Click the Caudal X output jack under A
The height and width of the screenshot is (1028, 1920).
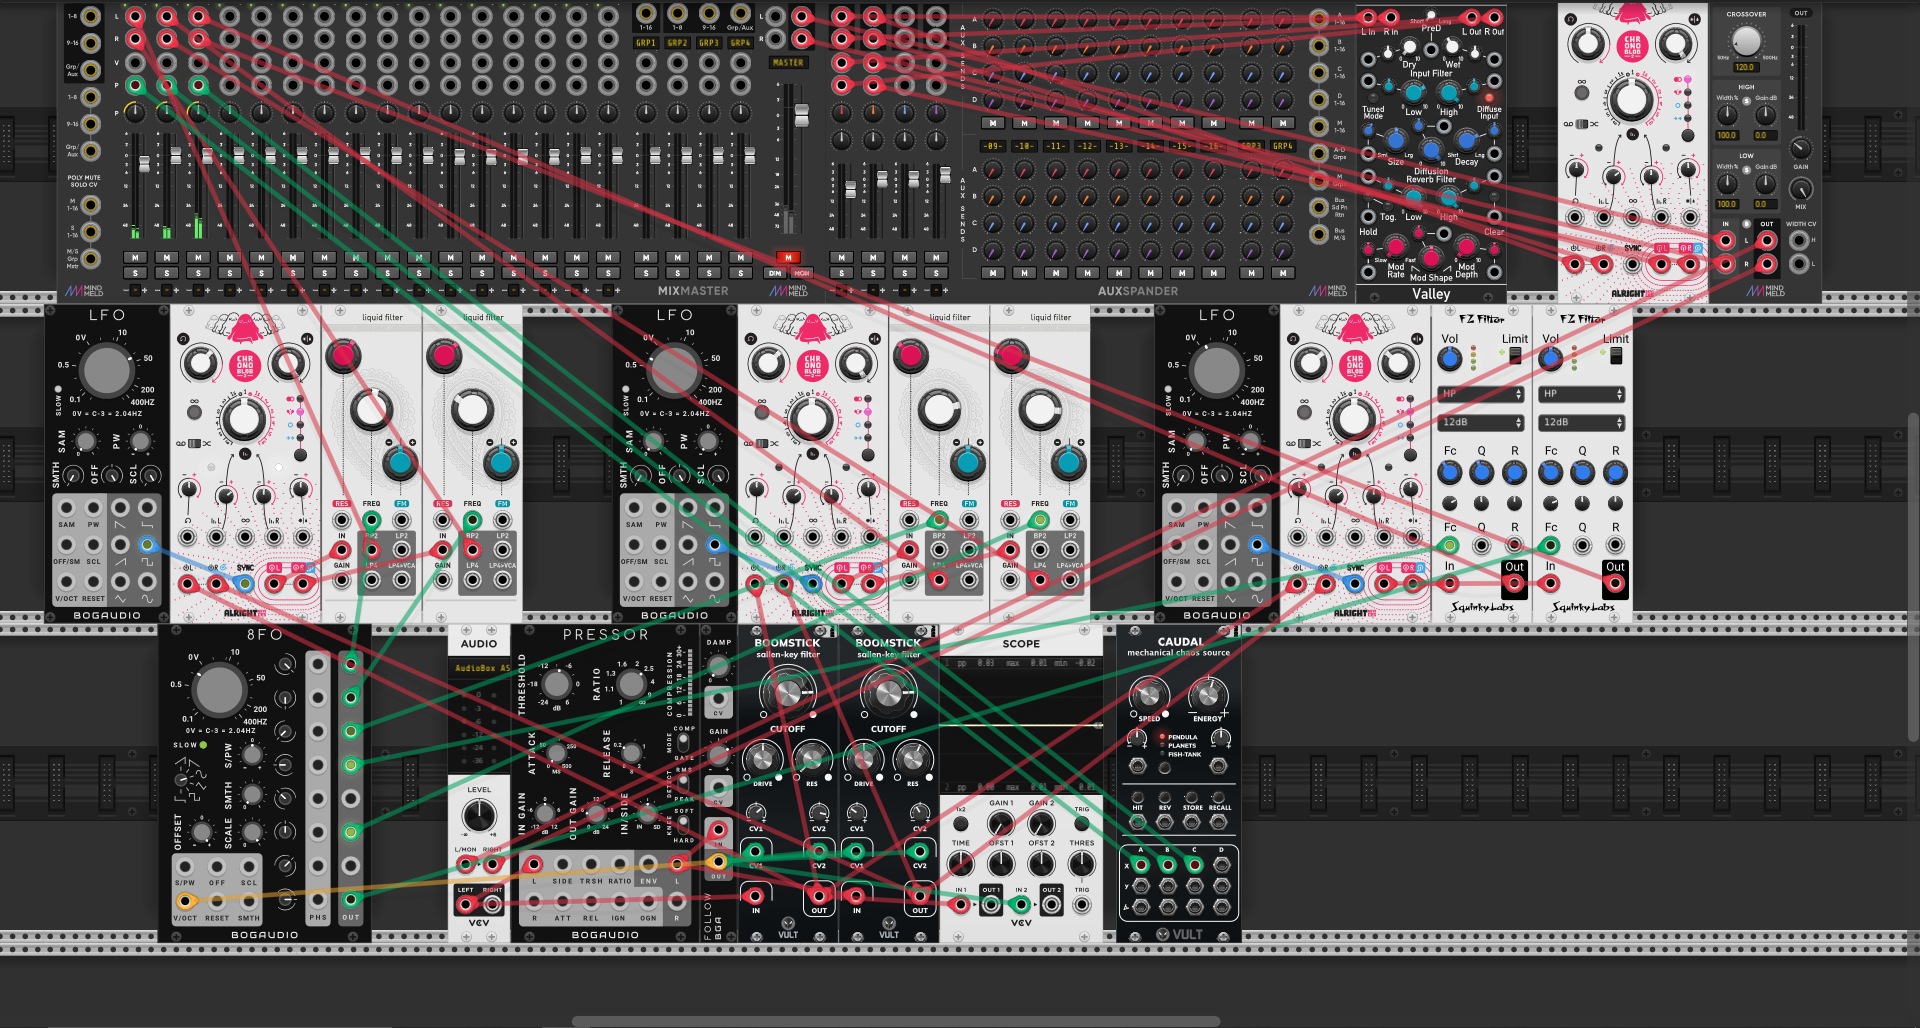click(1140, 865)
